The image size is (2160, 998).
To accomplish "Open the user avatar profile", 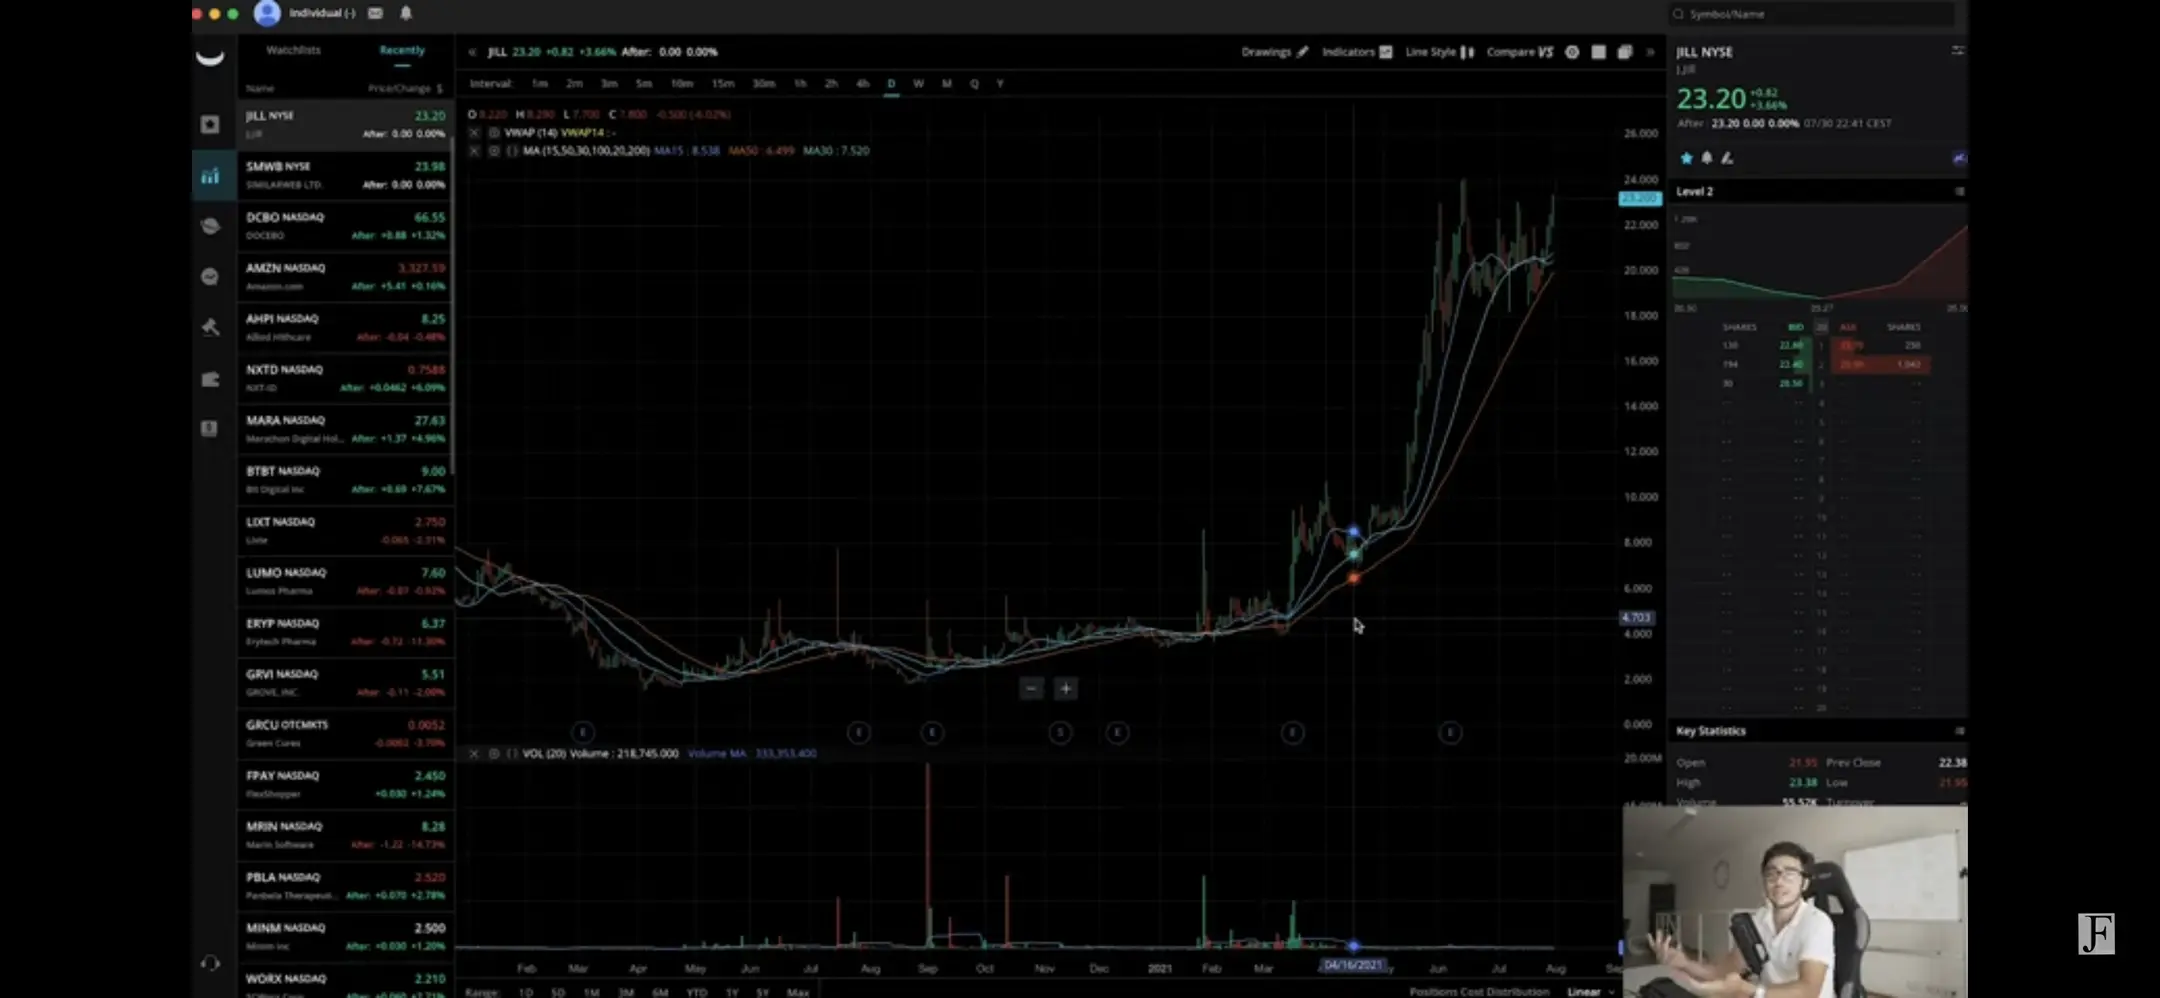I will [267, 13].
